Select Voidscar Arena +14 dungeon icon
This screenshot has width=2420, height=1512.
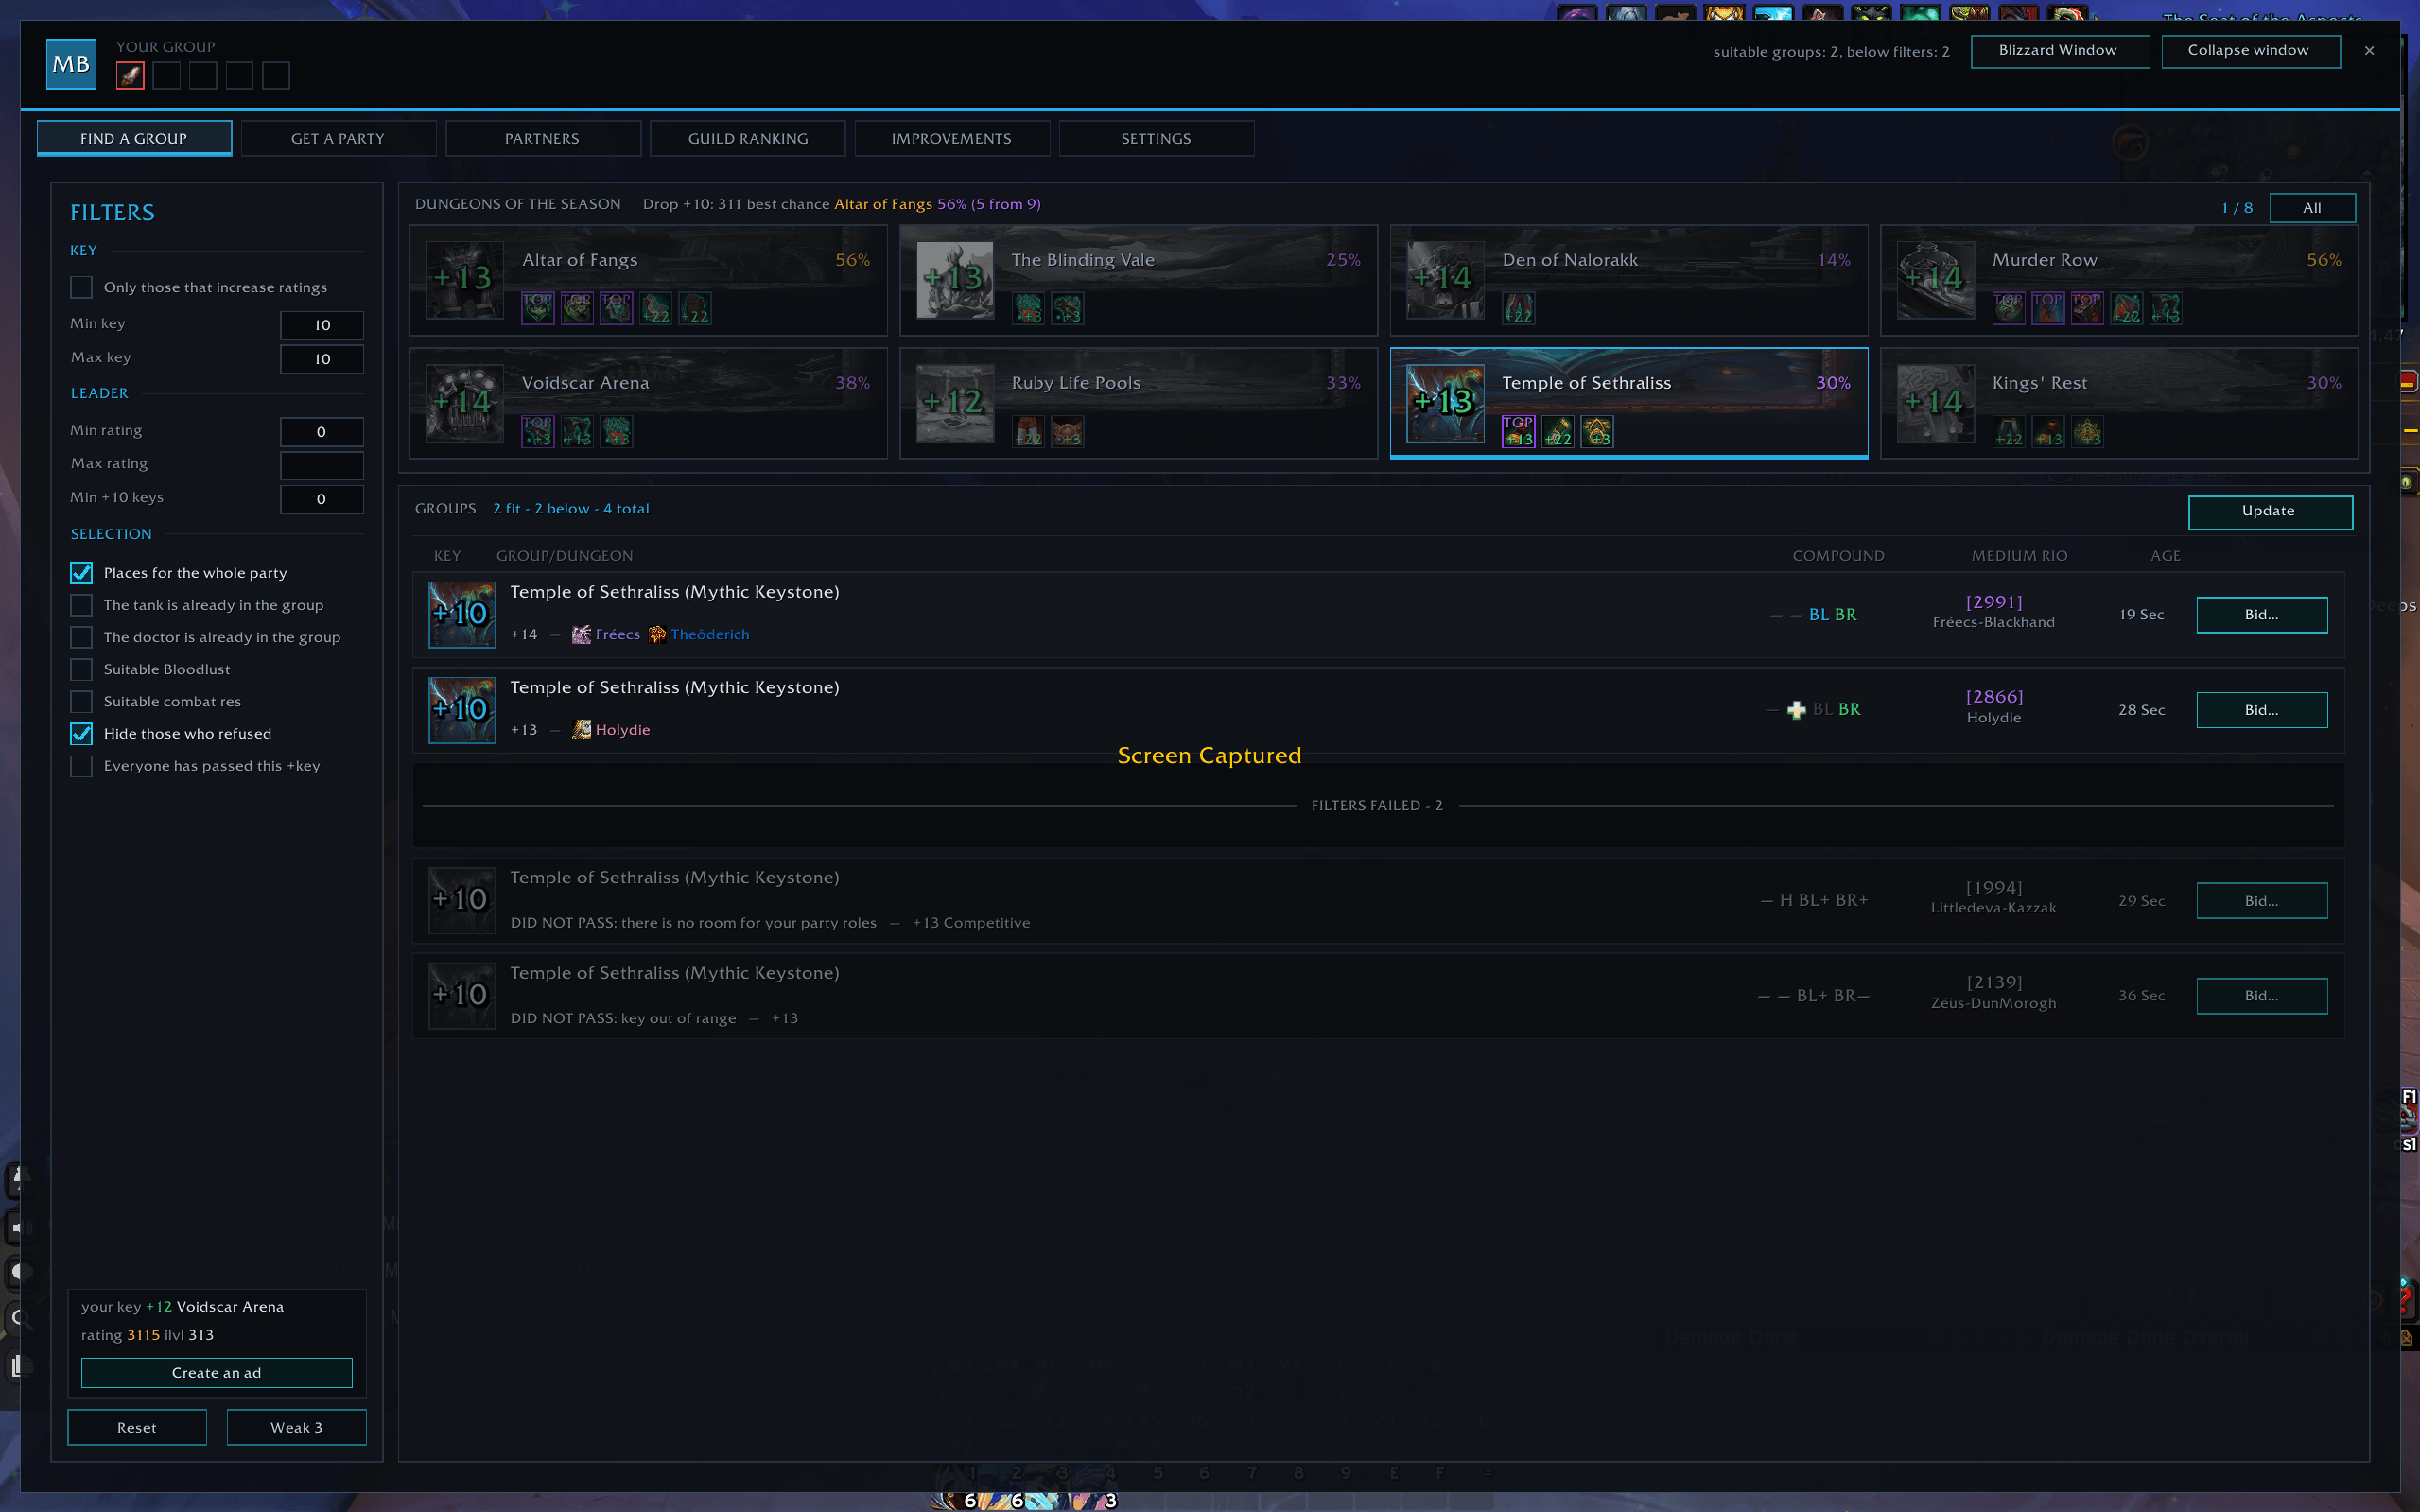click(465, 403)
